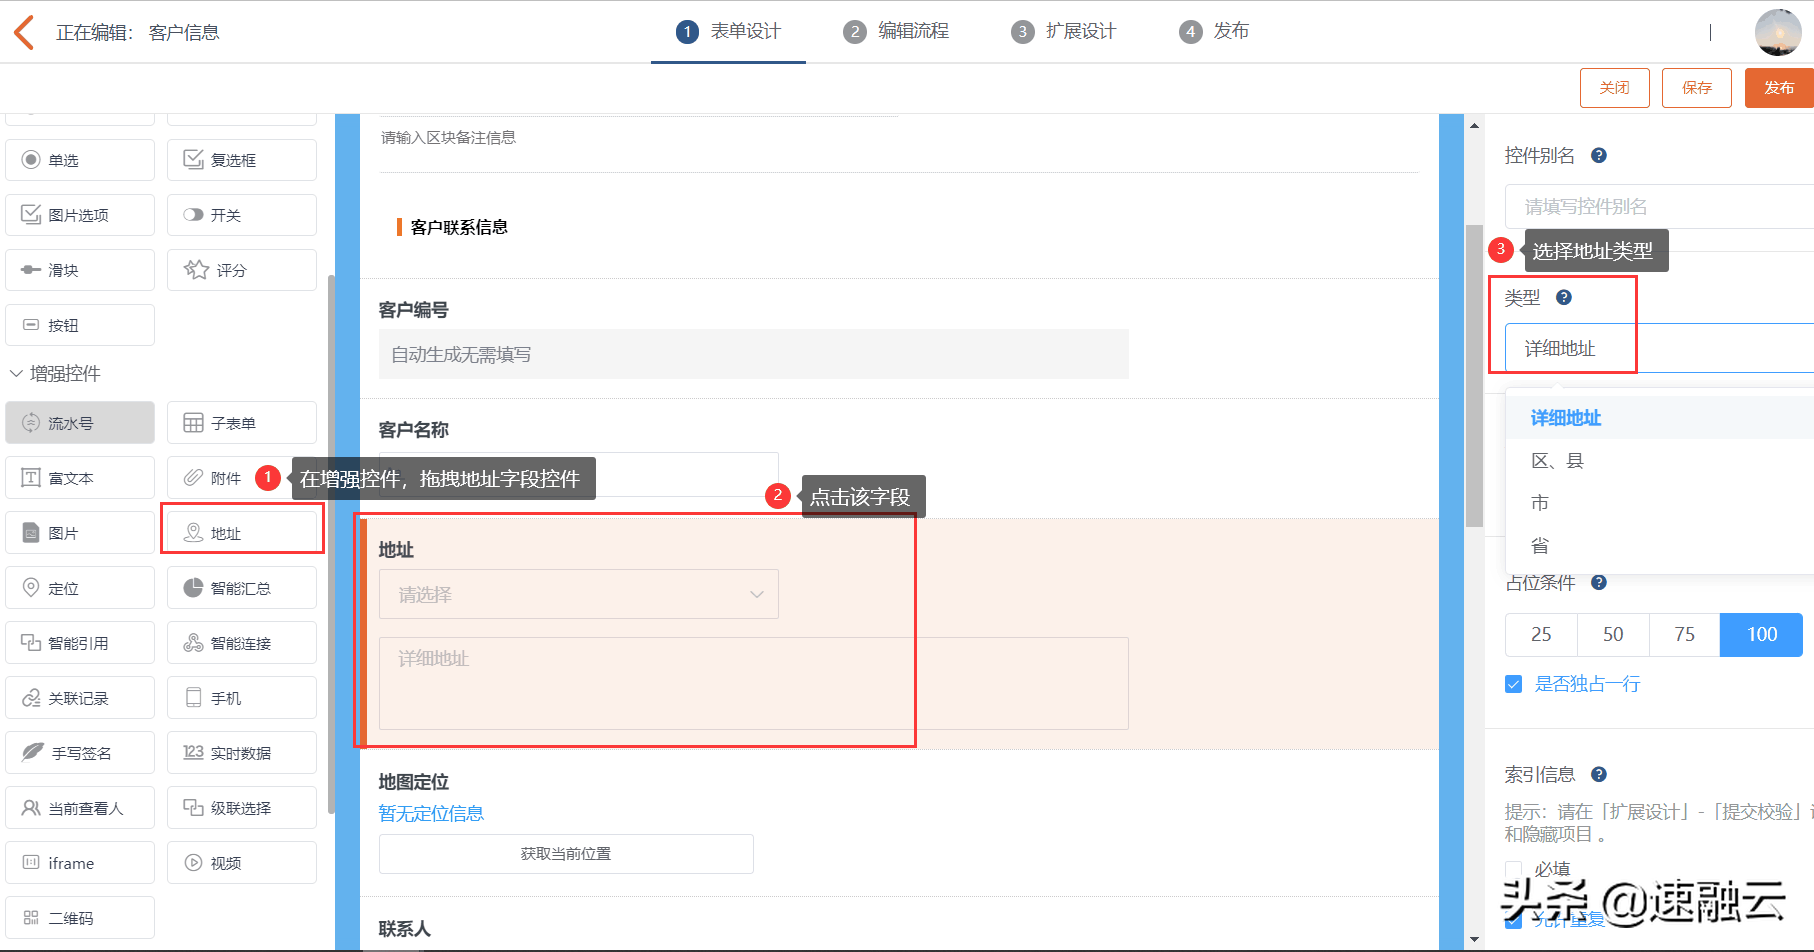Switch to the 扩展设计 step tab

1063,32
